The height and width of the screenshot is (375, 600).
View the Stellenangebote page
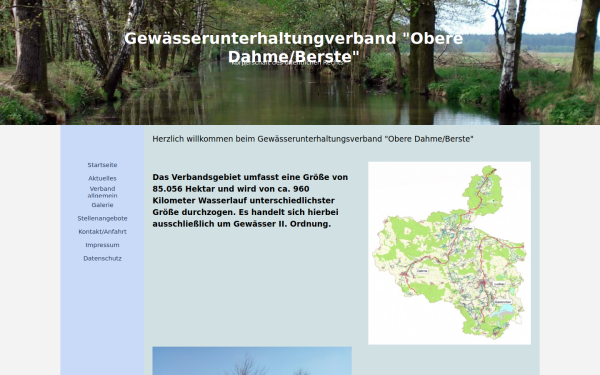[x=102, y=218]
